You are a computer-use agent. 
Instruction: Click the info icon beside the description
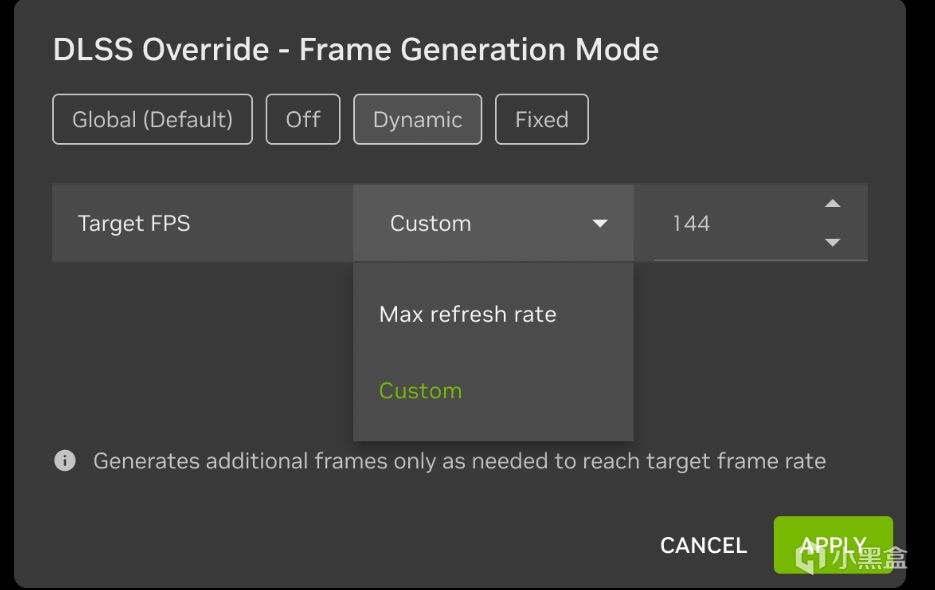coord(65,461)
